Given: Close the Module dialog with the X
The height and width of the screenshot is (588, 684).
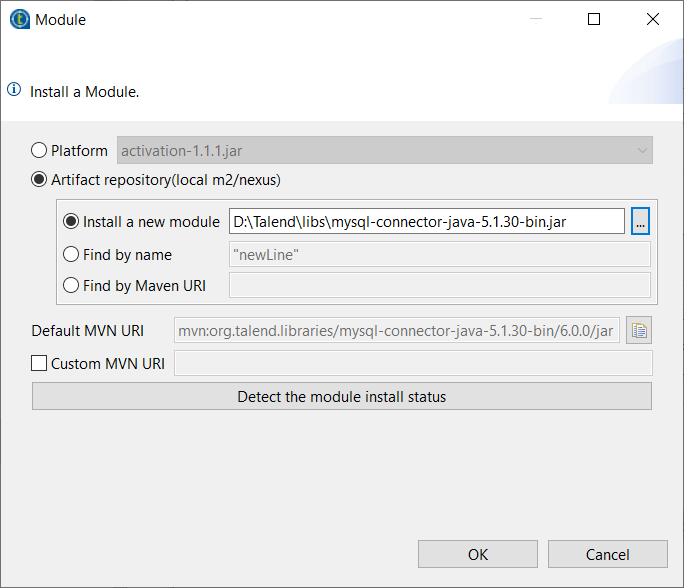Looking at the screenshot, I should pos(653,19).
